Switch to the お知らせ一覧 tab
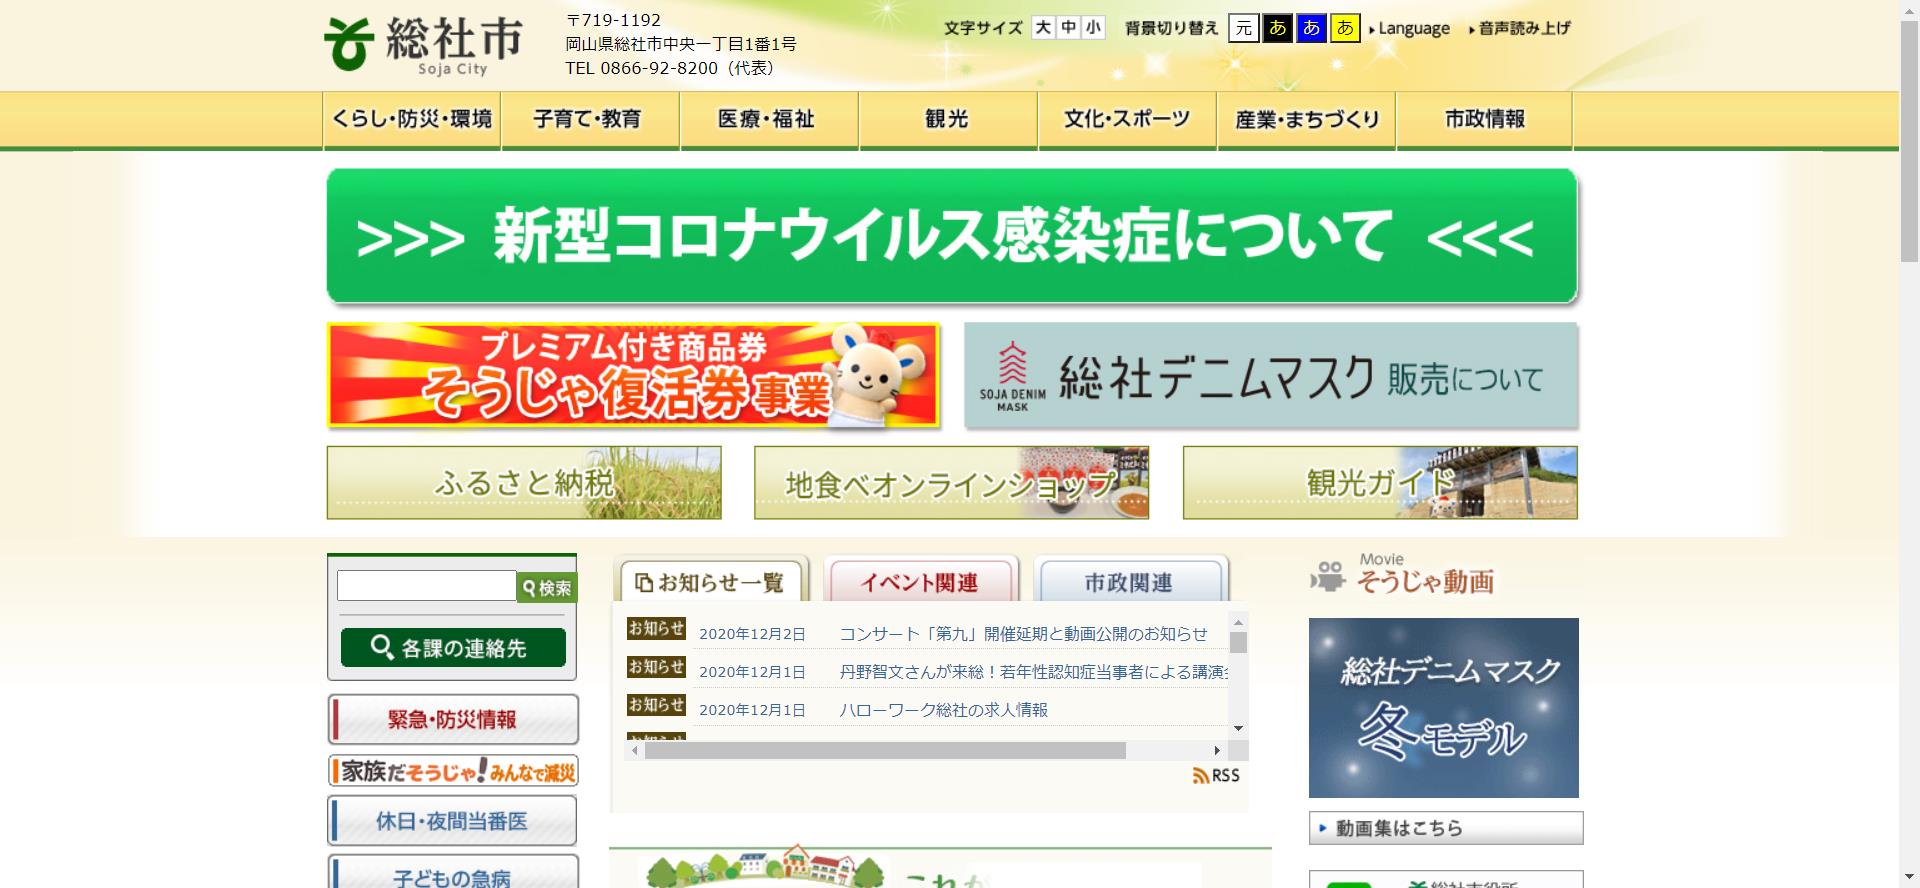1920x888 pixels. tap(711, 582)
